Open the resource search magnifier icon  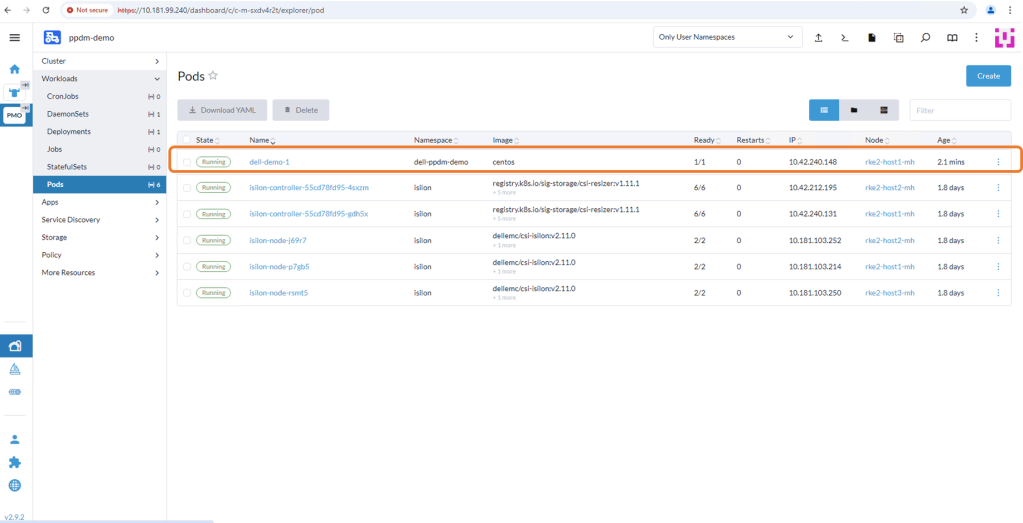pyautogui.click(x=925, y=38)
